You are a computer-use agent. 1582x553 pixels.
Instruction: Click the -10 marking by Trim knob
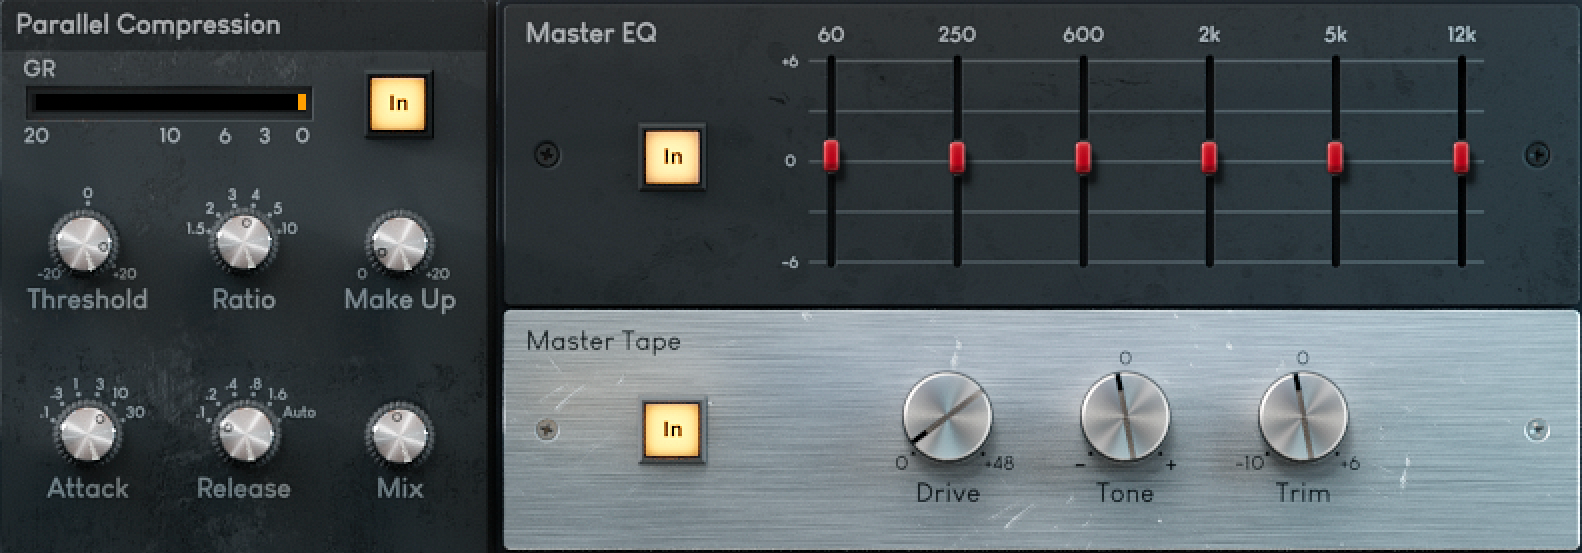pos(1250,463)
